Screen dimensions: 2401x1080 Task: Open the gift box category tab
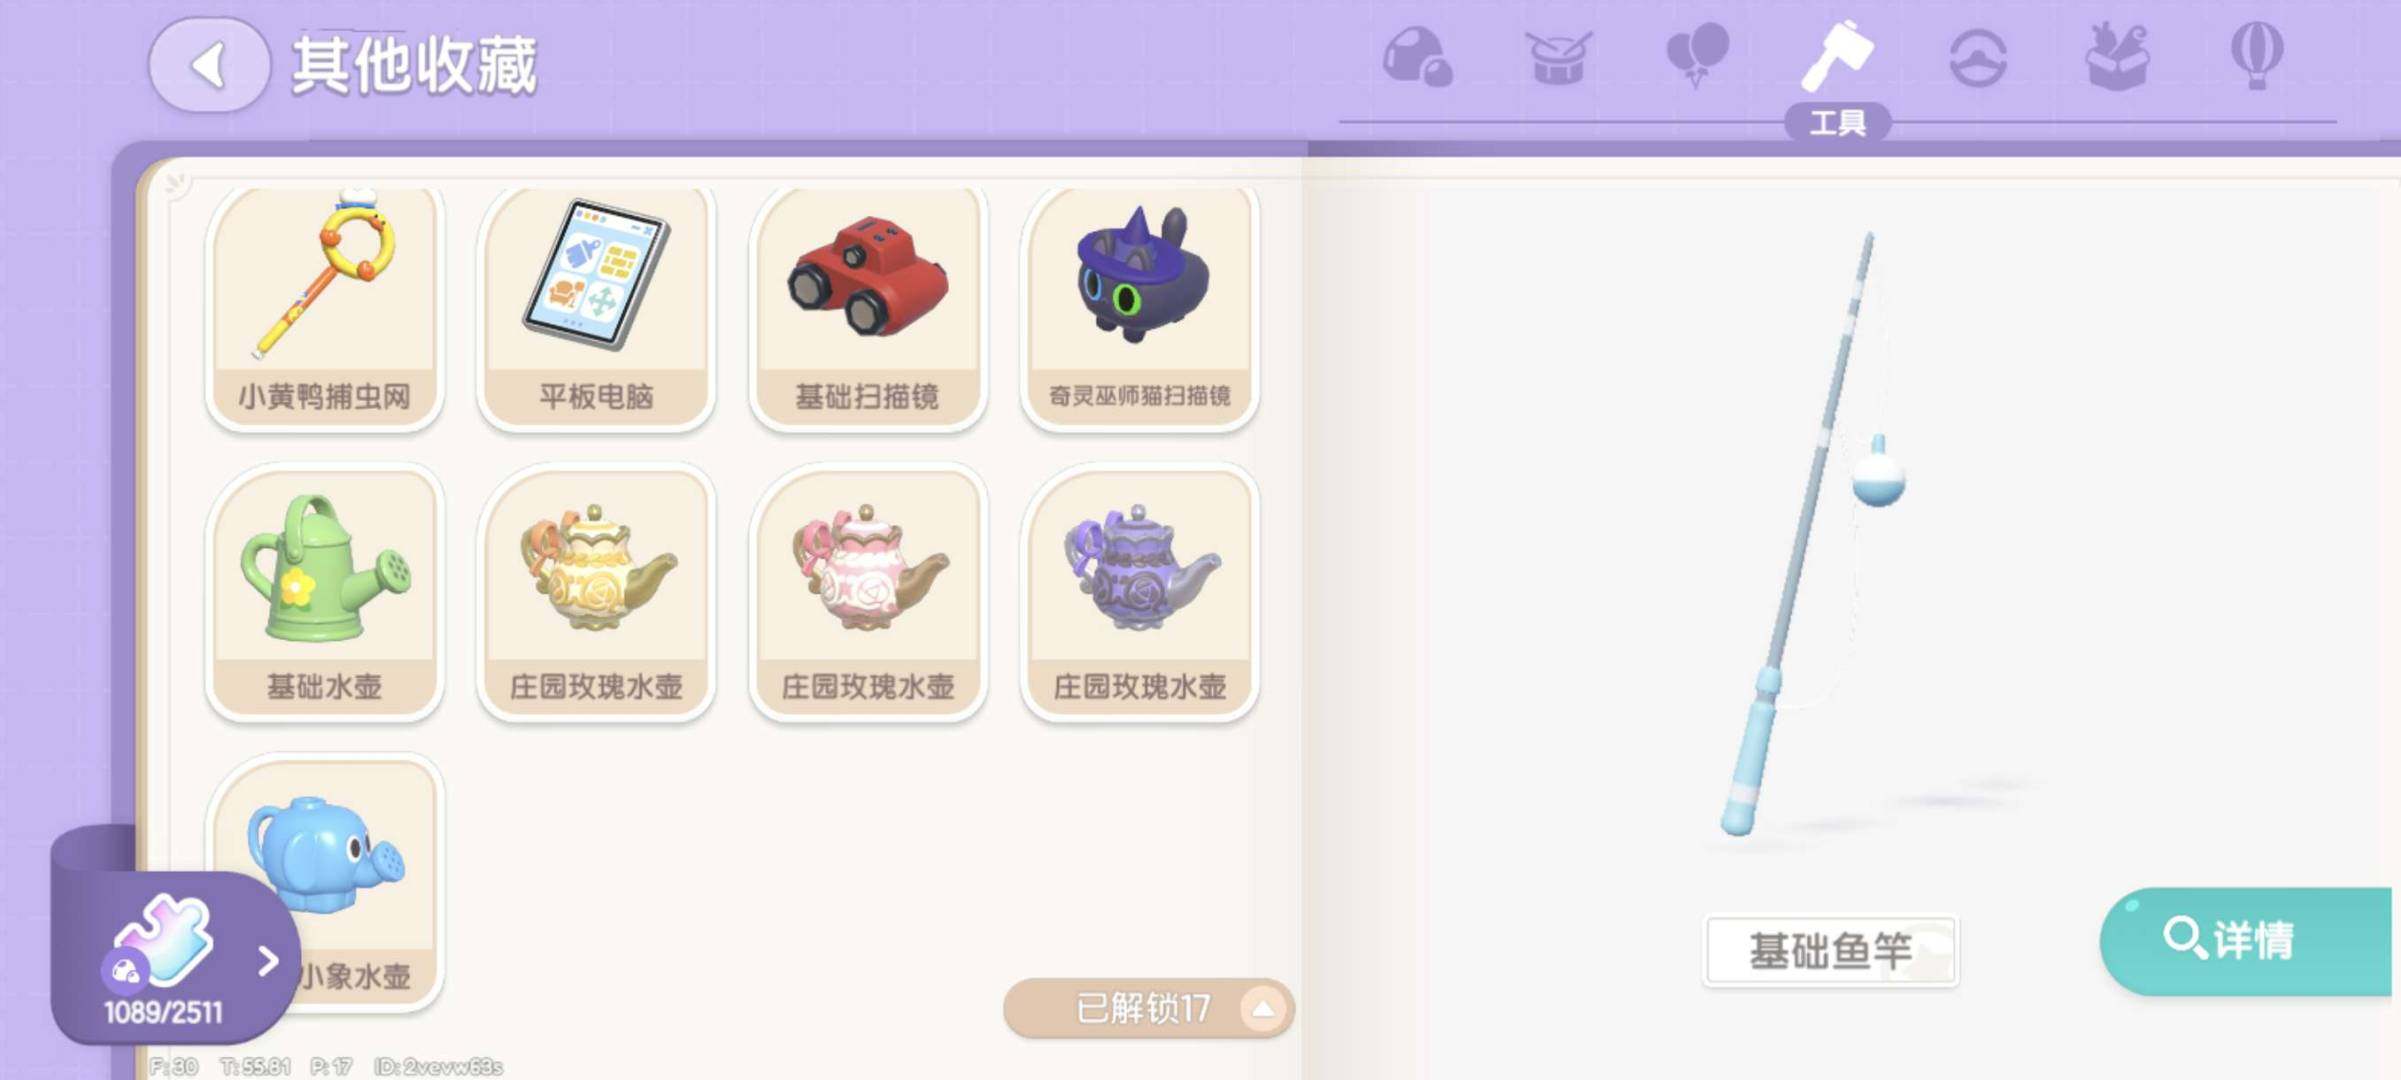(2117, 56)
